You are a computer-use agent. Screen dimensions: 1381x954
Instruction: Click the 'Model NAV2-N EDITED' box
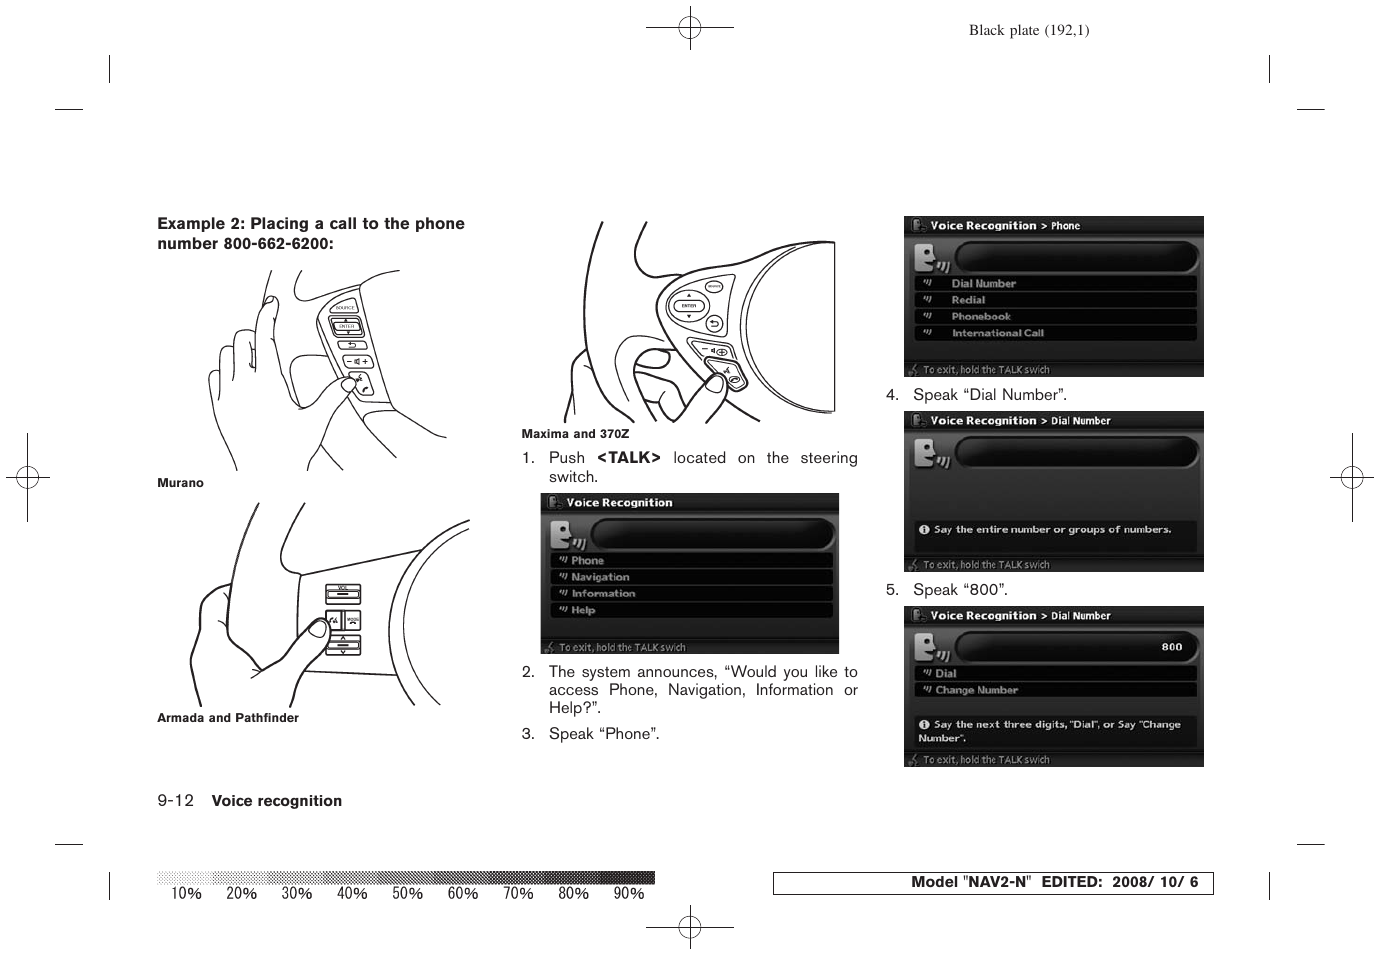coord(993,883)
